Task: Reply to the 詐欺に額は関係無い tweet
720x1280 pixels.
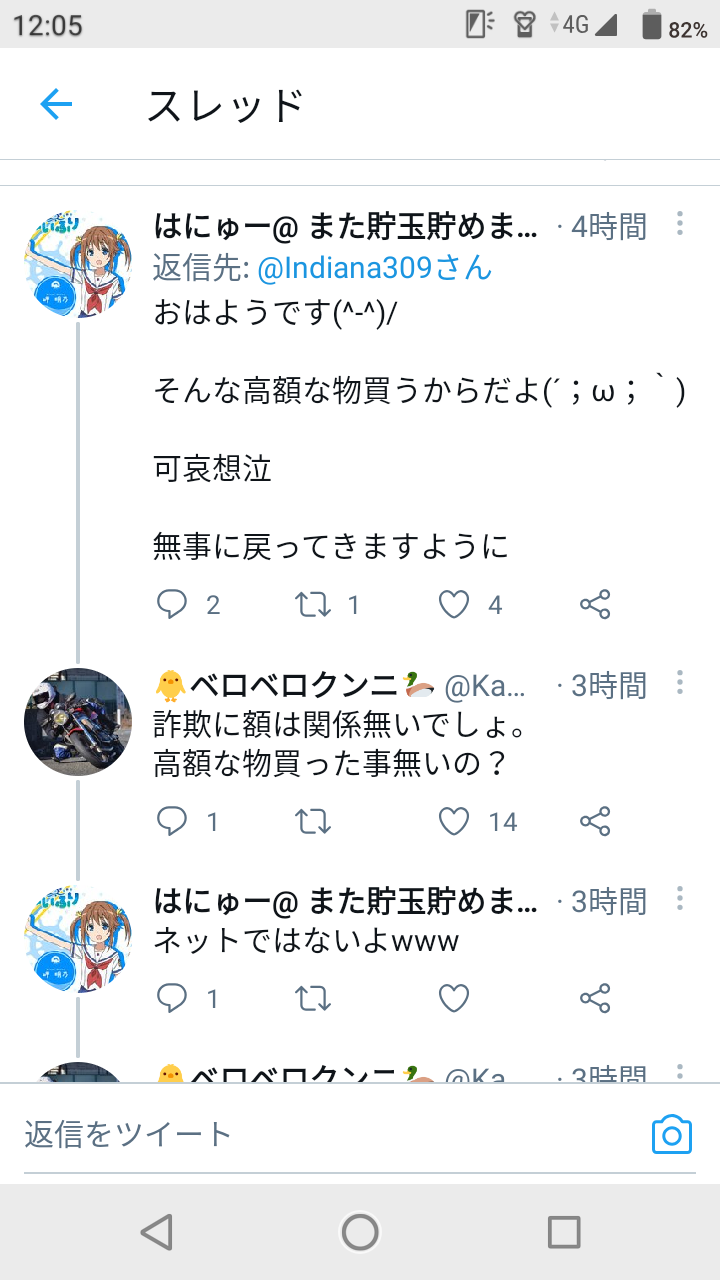Action: coord(173,821)
